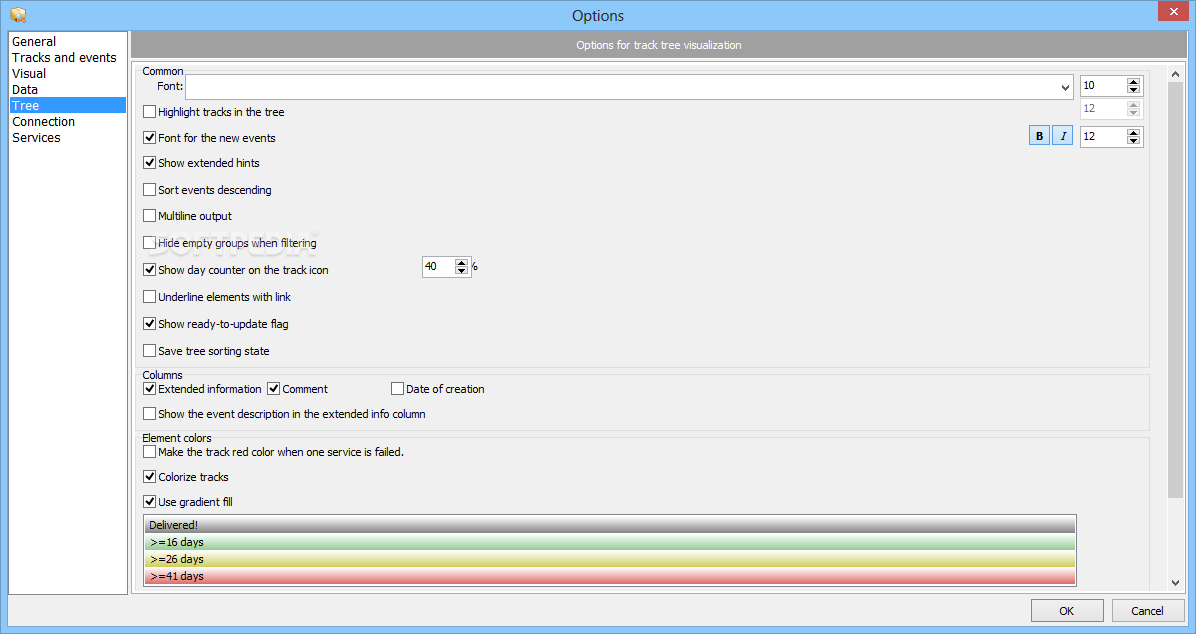Increase day counter percent up arrow
Screen dimensions: 1196x634
(x=461, y=262)
